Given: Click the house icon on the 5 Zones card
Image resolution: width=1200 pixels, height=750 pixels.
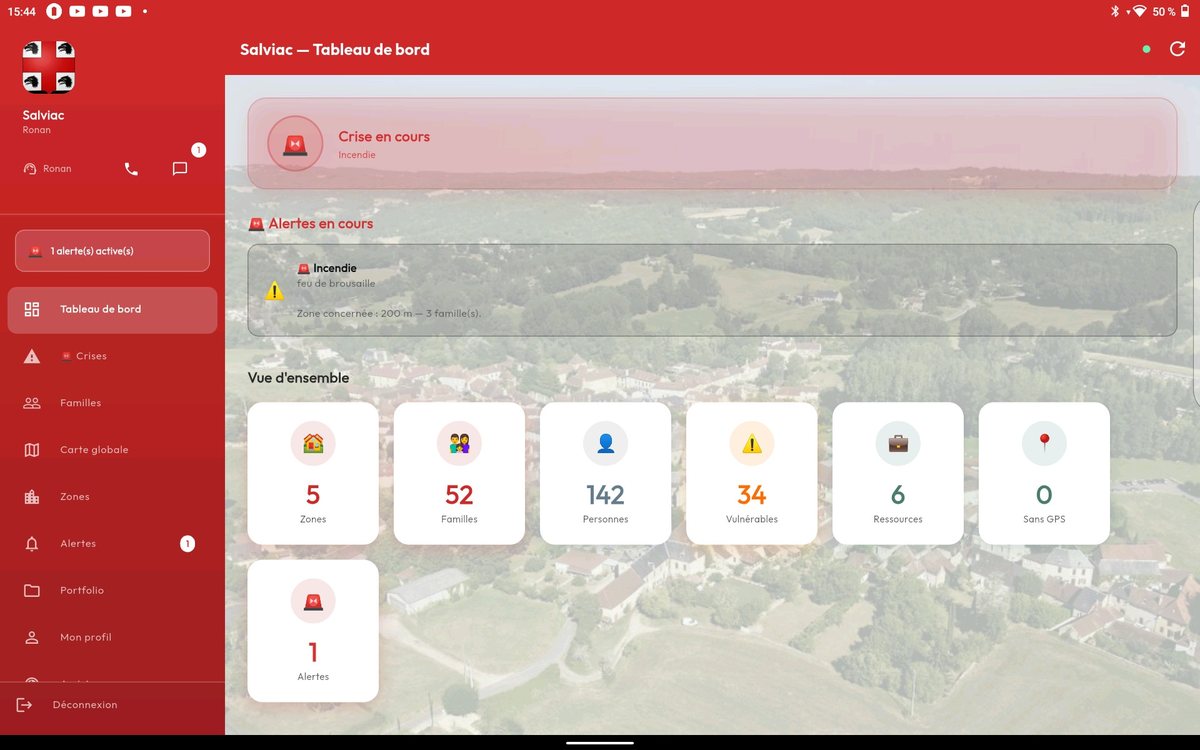Looking at the screenshot, I should [313, 443].
